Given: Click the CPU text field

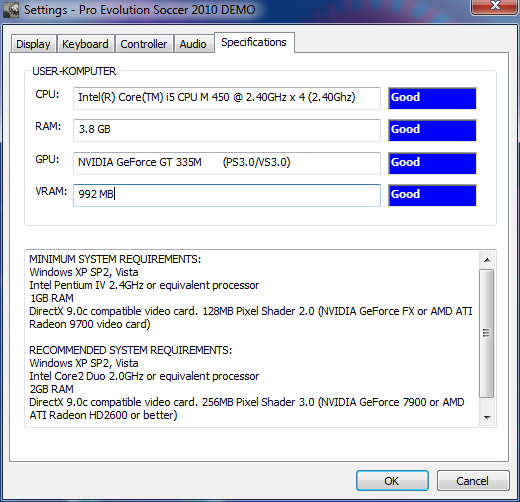Looking at the screenshot, I should [x=227, y=98].
